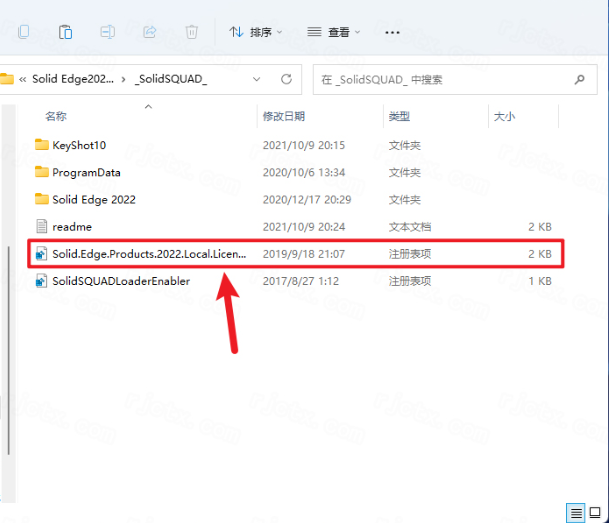
Task: Open the 查看 view dropdown
Action: (x=334, y=32)
